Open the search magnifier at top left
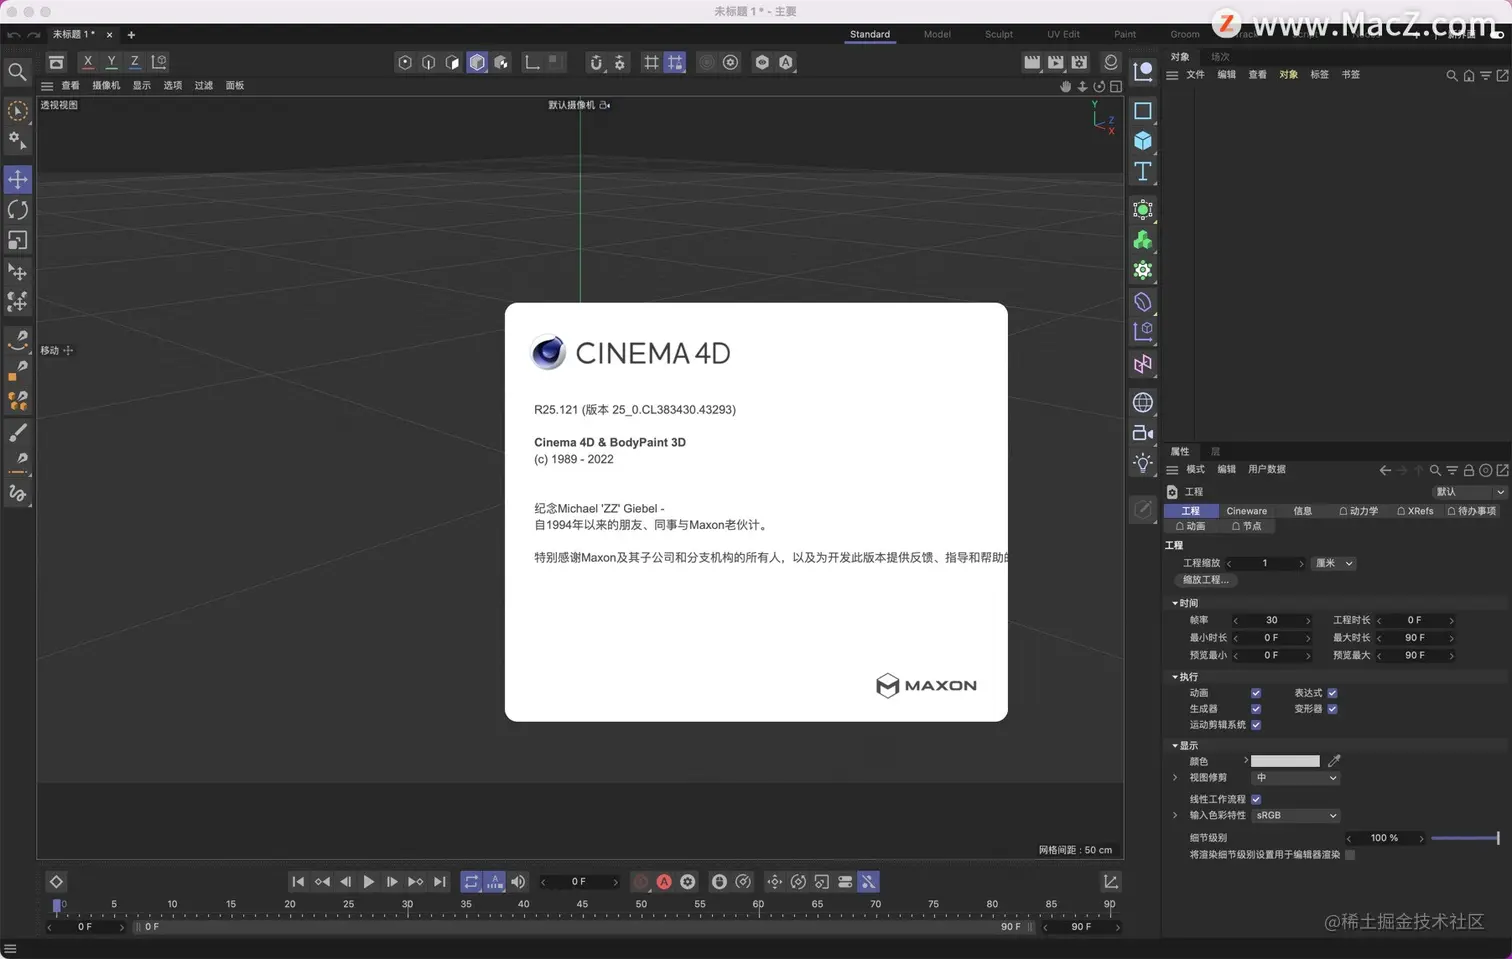The height and width of the screenshot is (959, 1512). (x=17, y=72)
